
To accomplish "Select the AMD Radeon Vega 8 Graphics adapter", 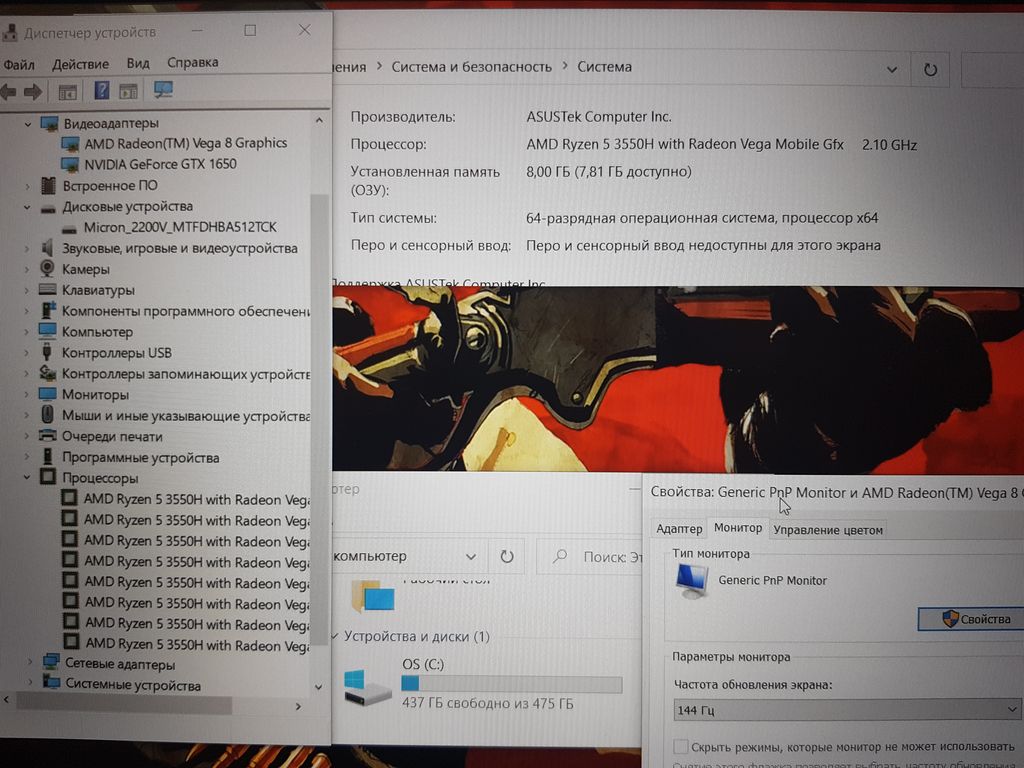I will point(185,143).
